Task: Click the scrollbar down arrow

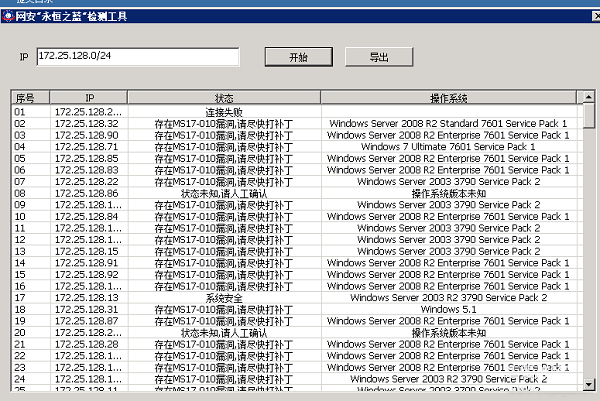Action: point(589,384)
